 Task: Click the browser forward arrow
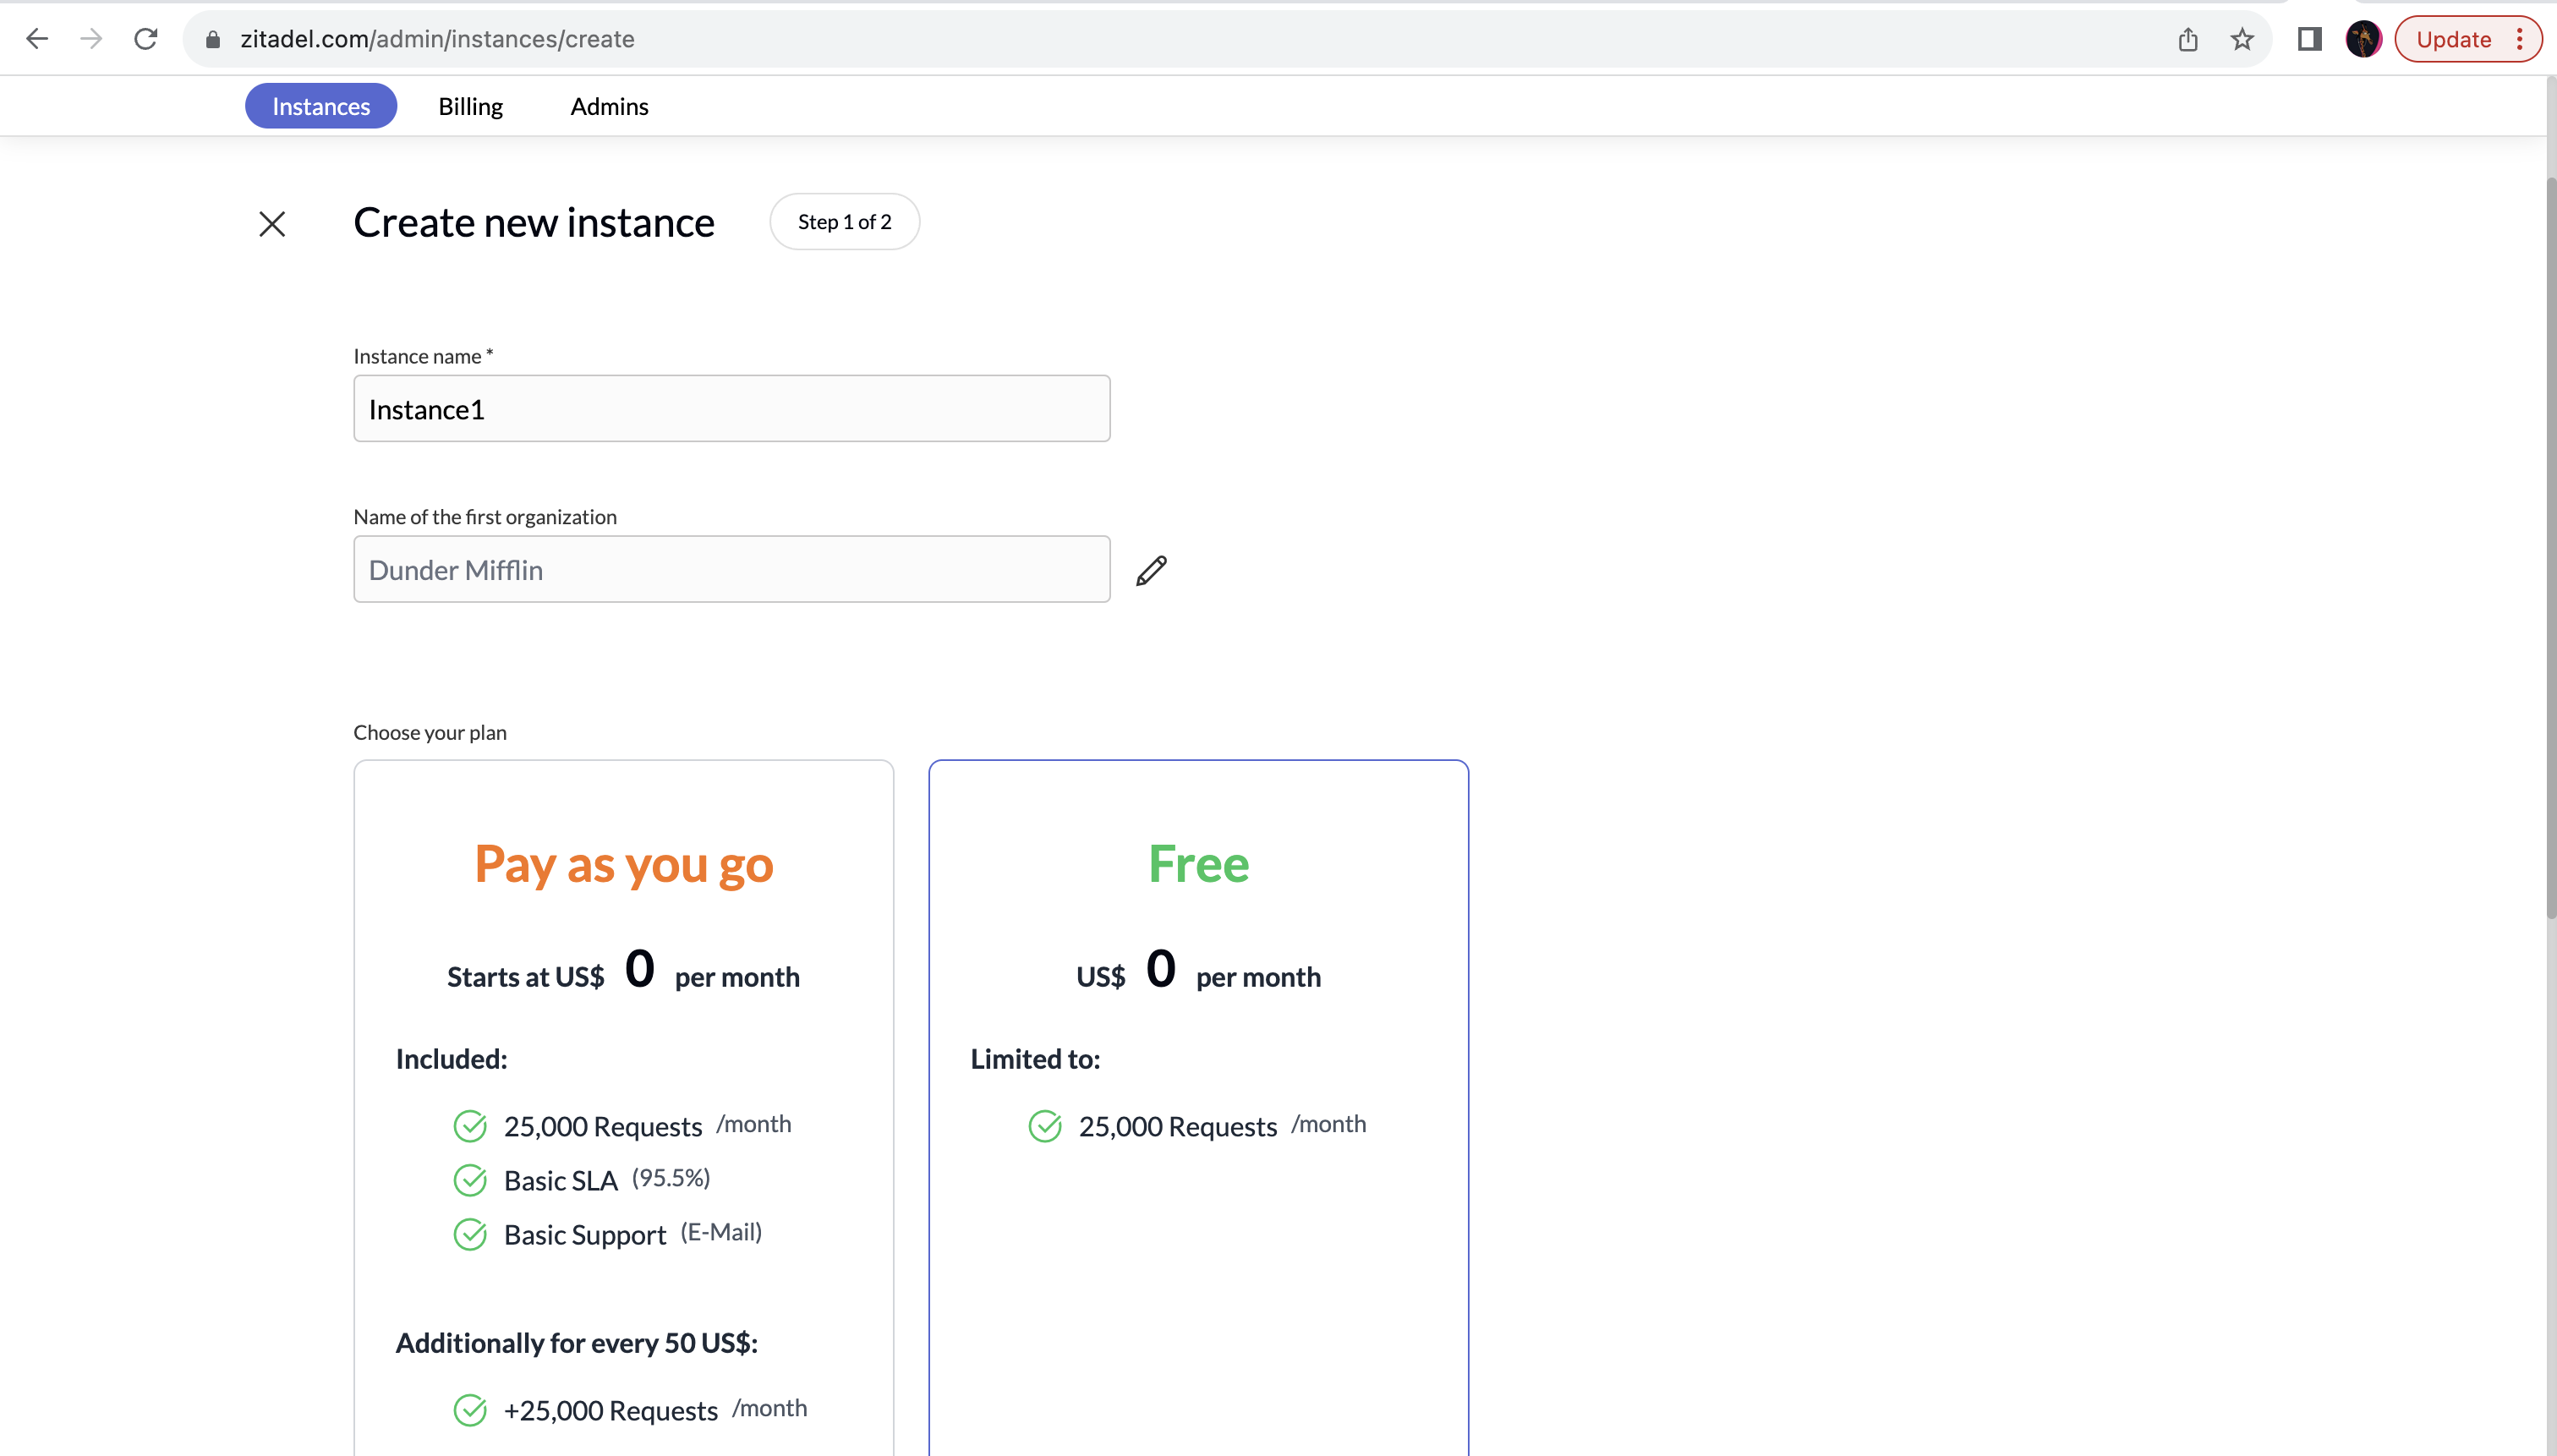point(91,39)
